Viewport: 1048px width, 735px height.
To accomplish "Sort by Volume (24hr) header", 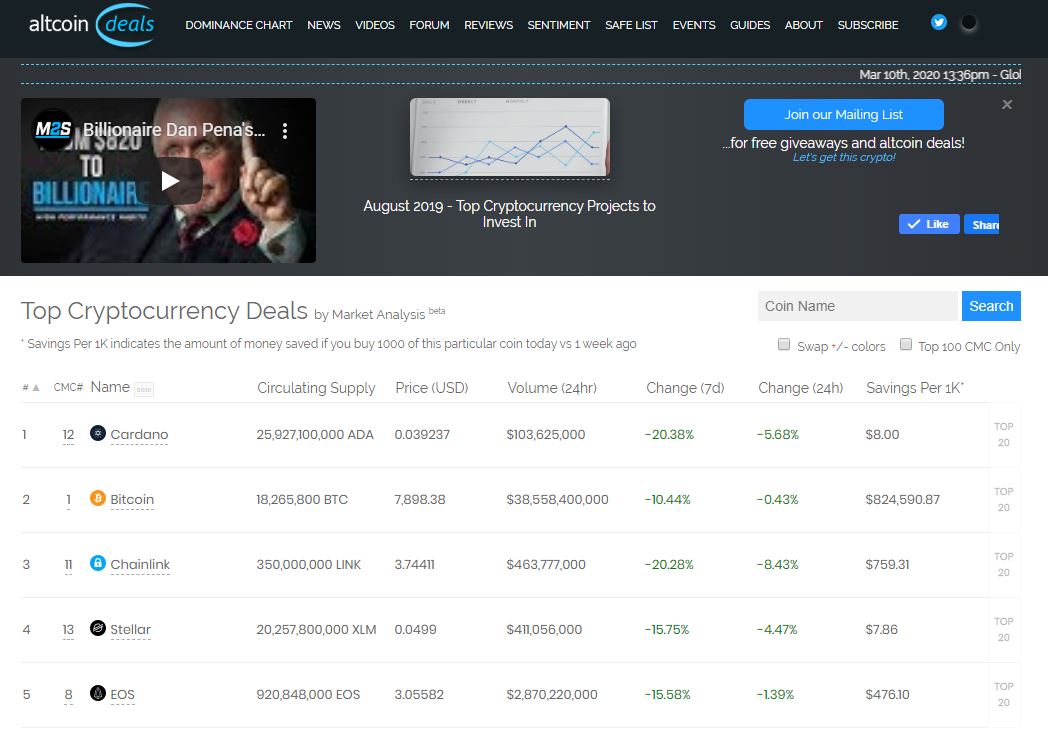I will (x=552, y=388).
